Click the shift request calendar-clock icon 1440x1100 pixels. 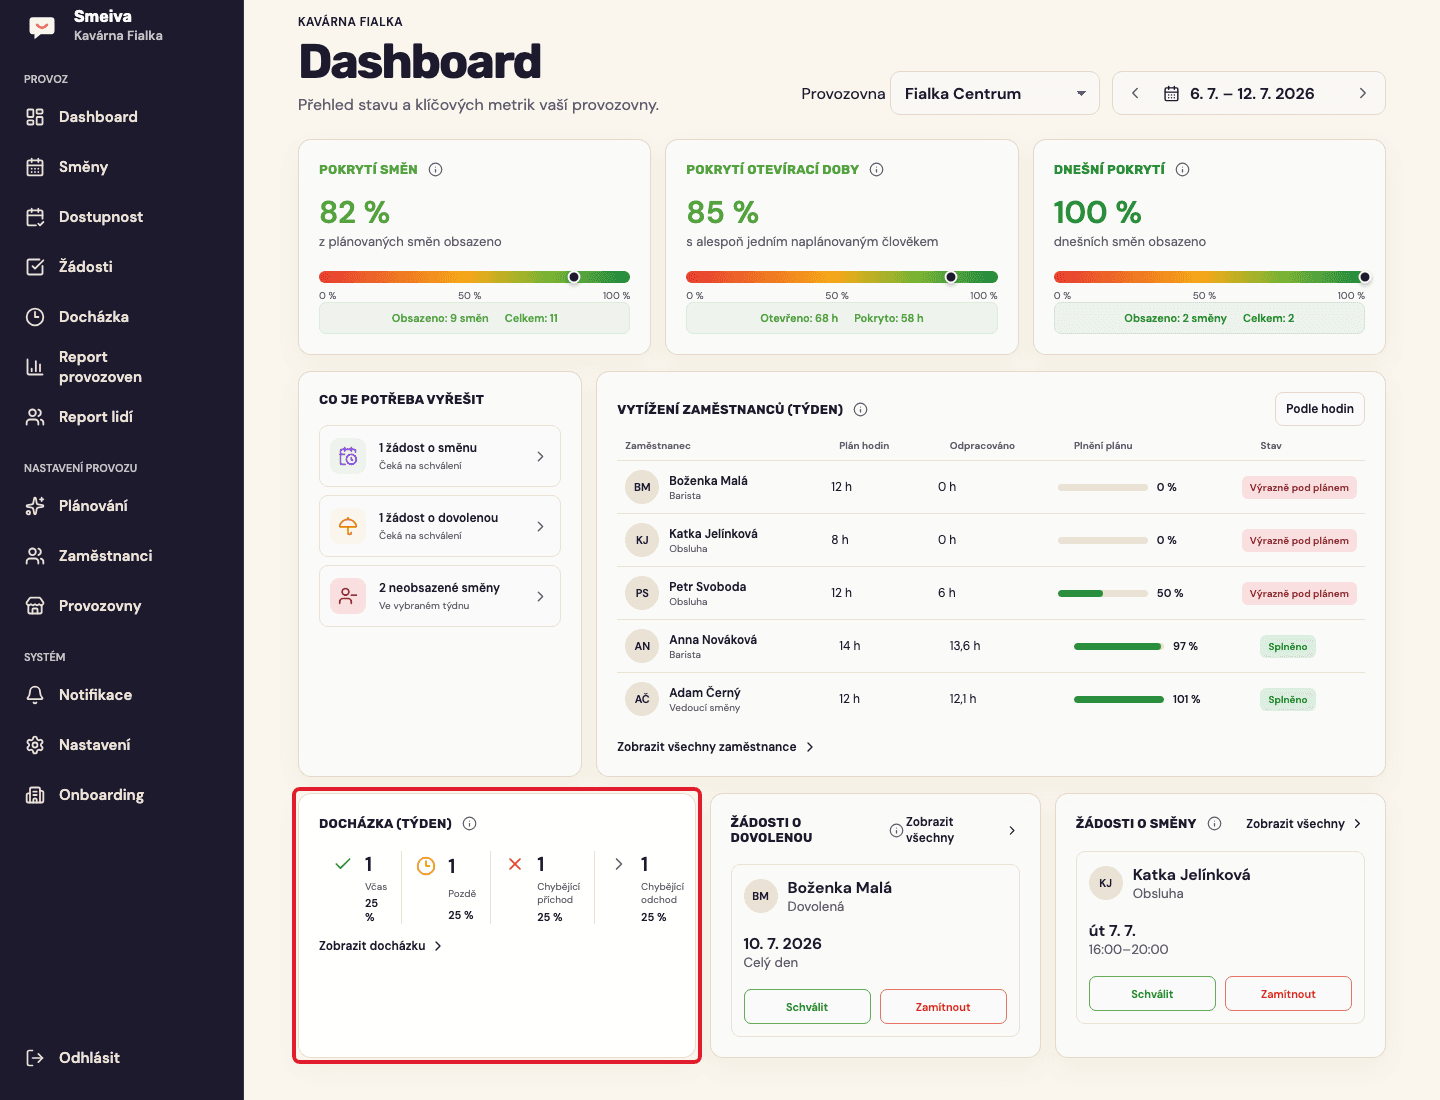point(348,456)
